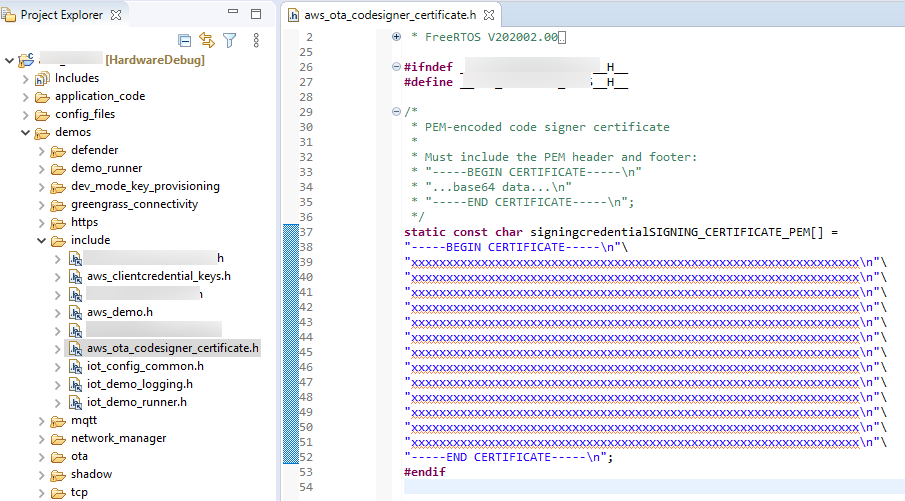Collapse the #ifndef block fold marker
Image resolution: width=905 pixels, height=501 pixels.
[x=397, y=67]
